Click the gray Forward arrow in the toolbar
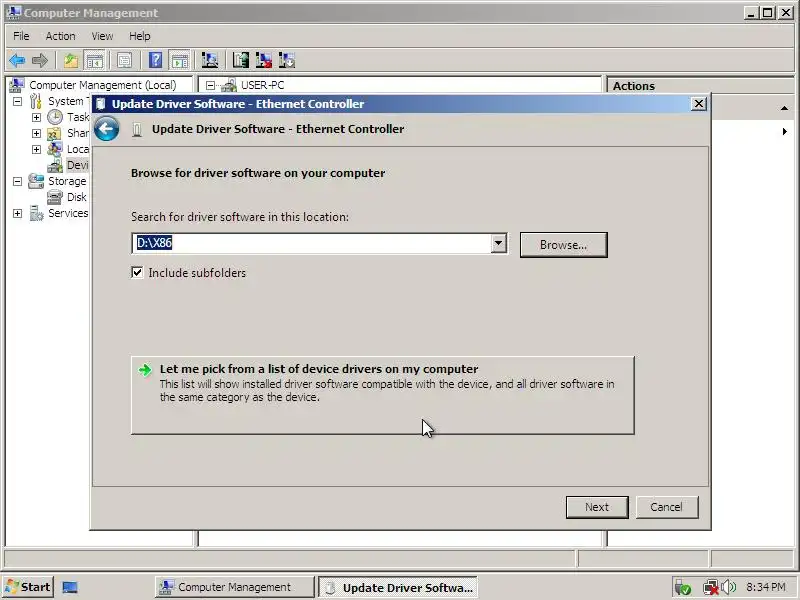Screen dimensions: 800x600 pyautogui.click(x=40, y=61)
